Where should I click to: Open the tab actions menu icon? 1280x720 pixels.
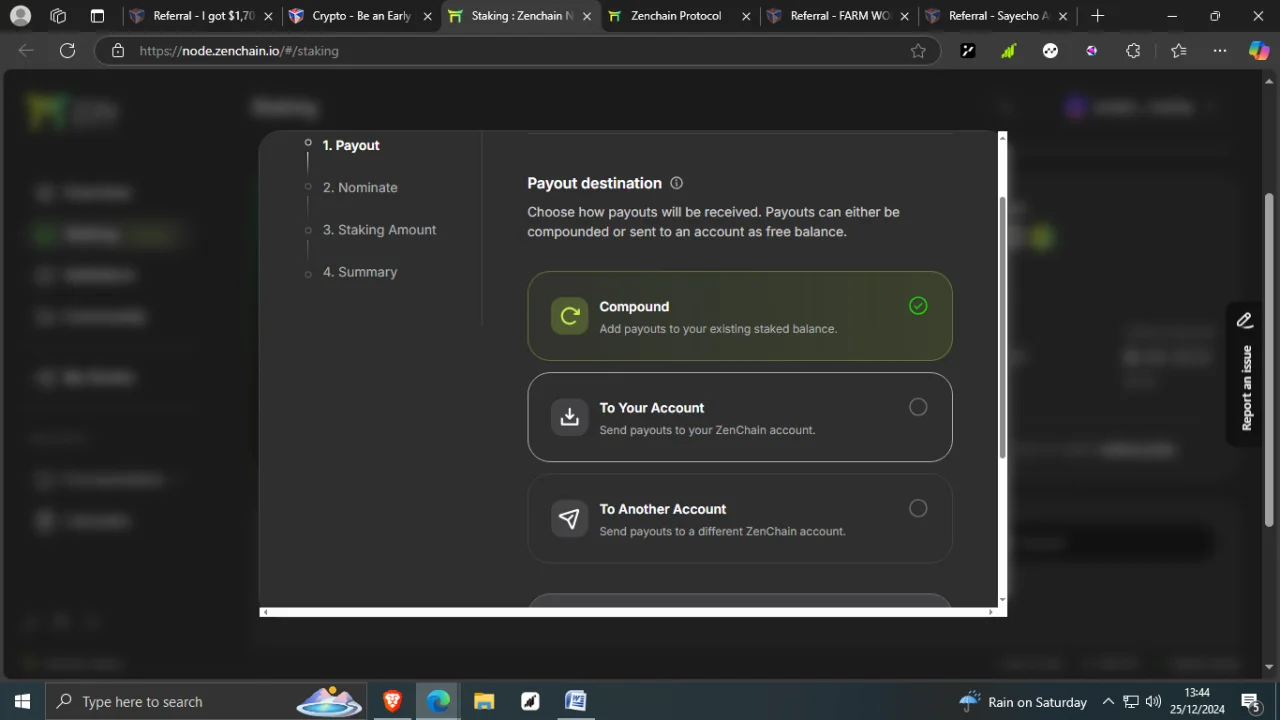97,16
